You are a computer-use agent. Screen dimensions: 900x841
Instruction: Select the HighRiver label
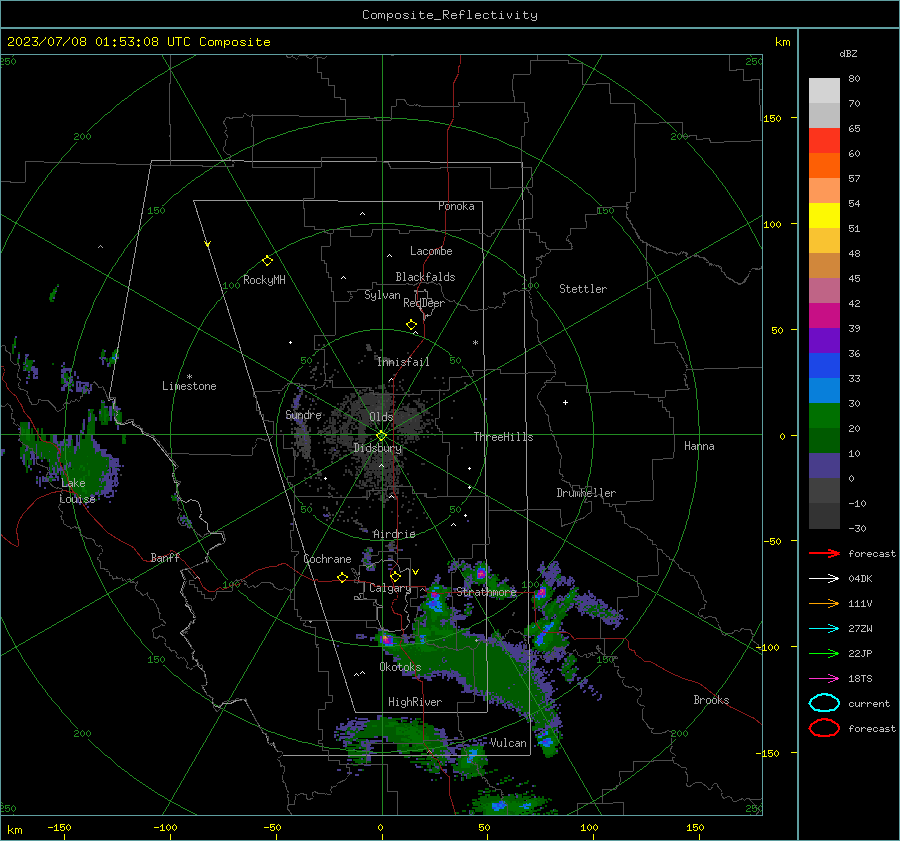[x=415, y=702]
